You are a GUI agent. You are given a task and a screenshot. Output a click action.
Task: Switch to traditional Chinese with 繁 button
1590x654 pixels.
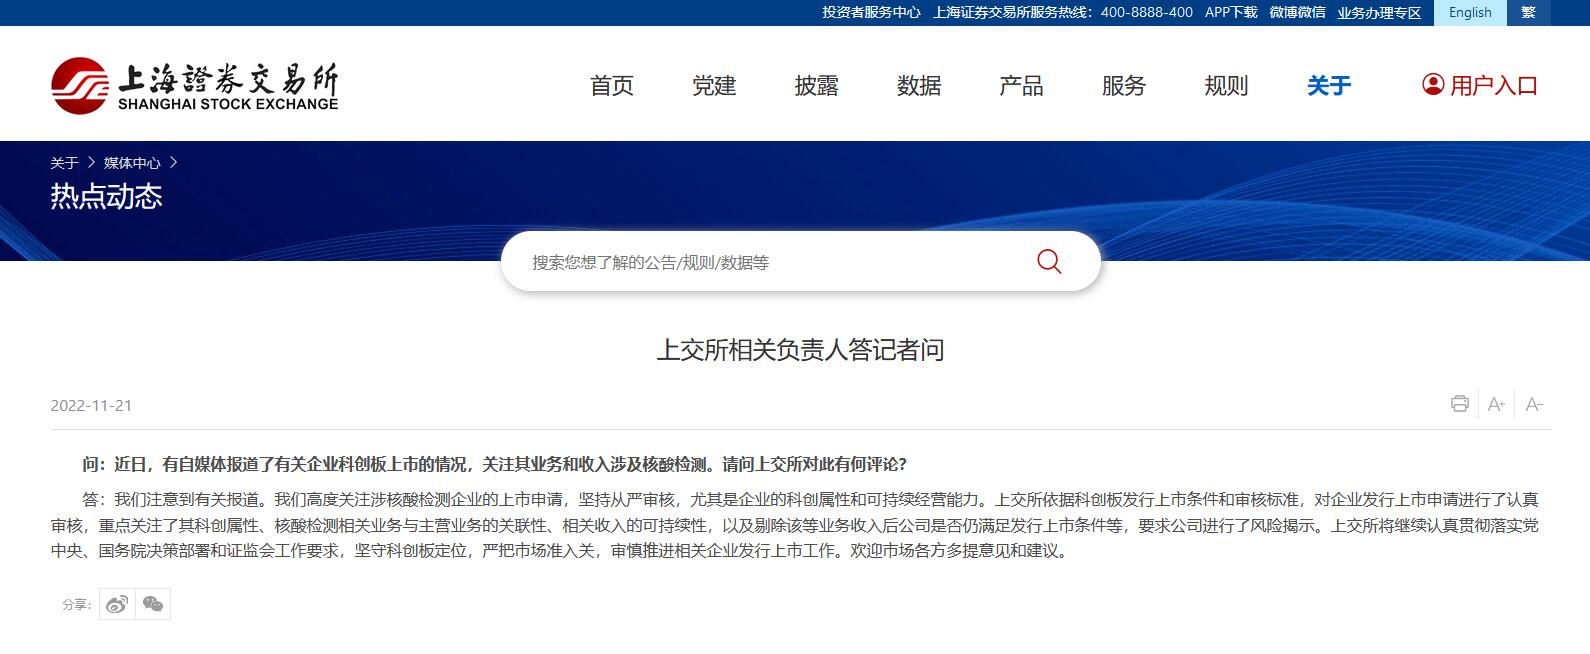(1528, 12)
